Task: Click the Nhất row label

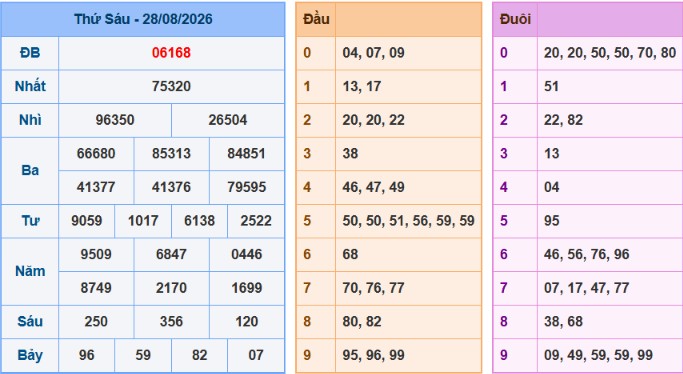Action: coord(30,86)
